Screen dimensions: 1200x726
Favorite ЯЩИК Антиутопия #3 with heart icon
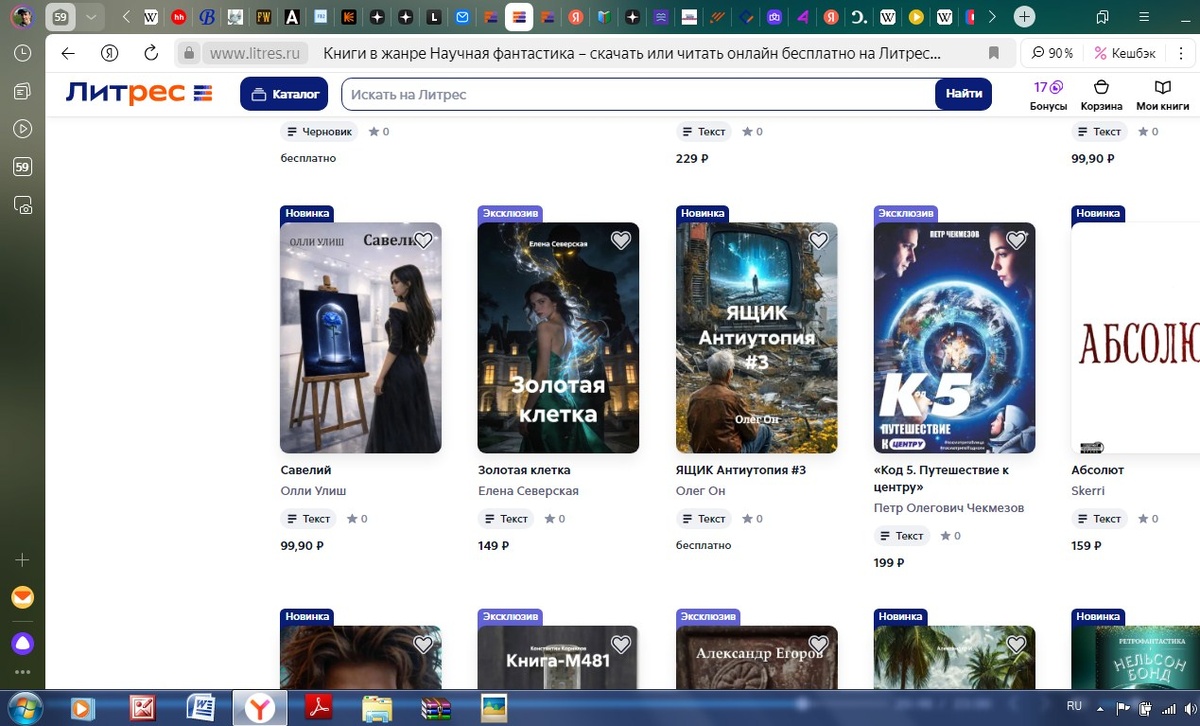pos(819,240)
